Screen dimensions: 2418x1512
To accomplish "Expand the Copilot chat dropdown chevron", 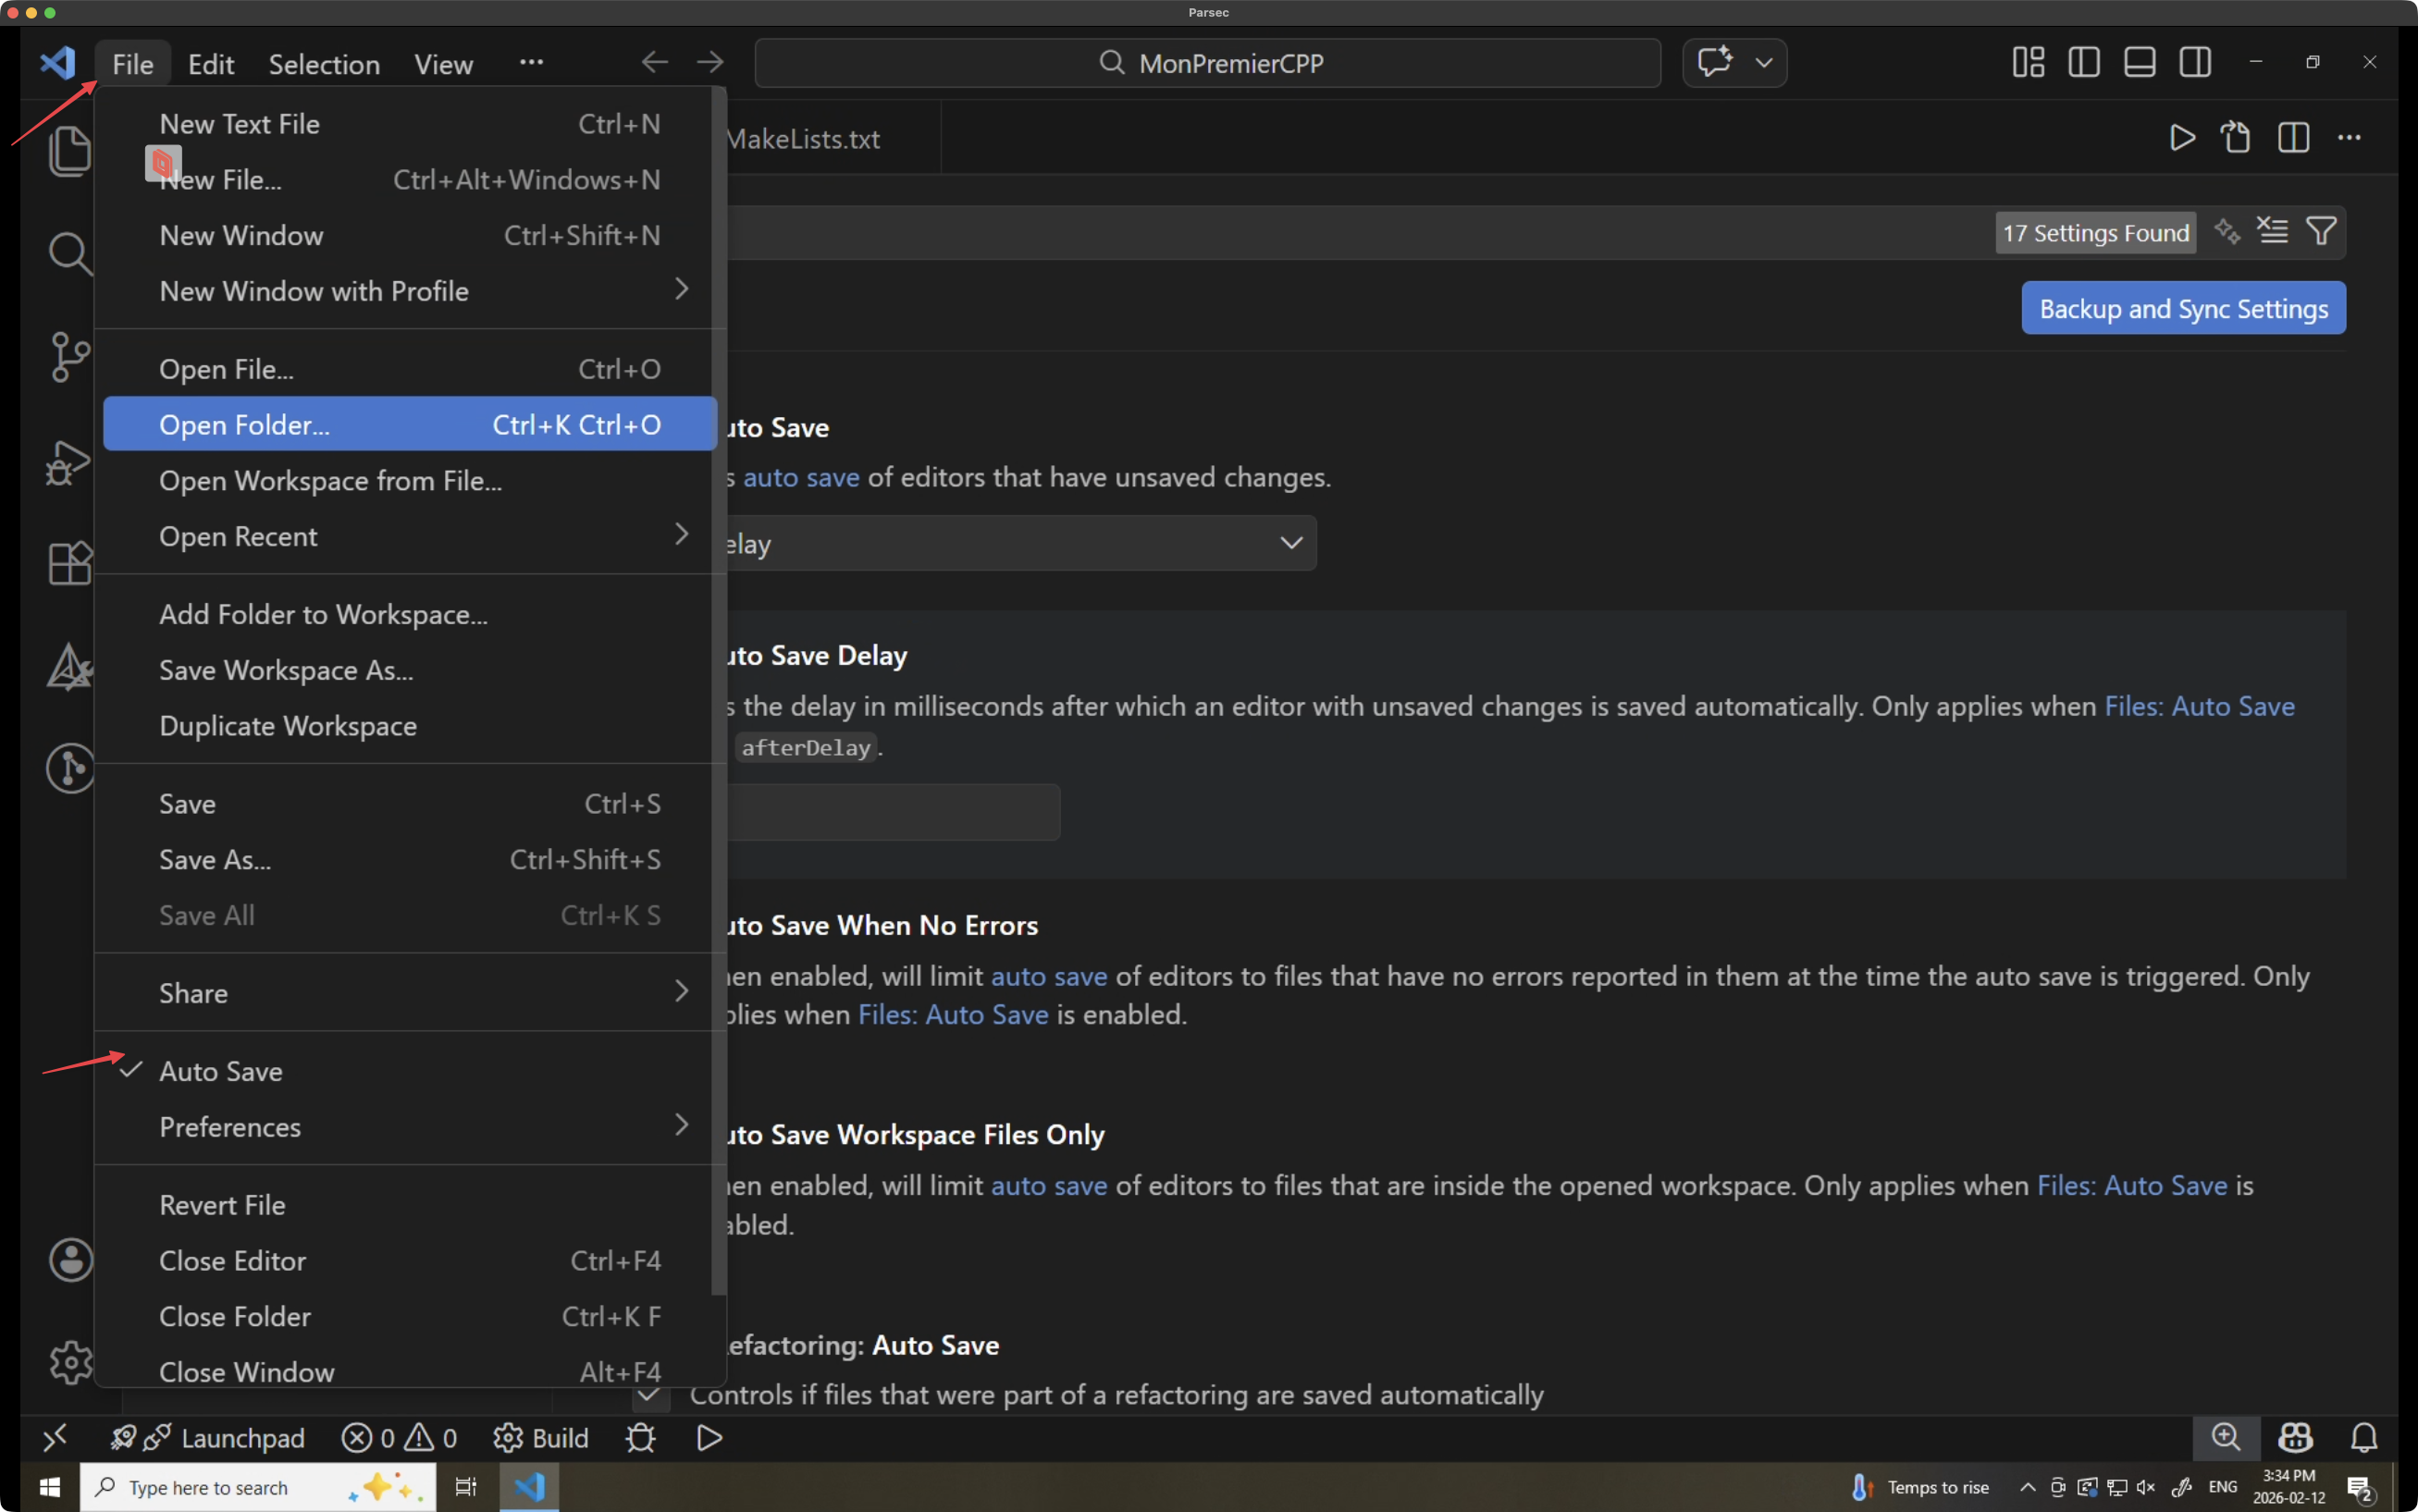I will pos(1764,63).
